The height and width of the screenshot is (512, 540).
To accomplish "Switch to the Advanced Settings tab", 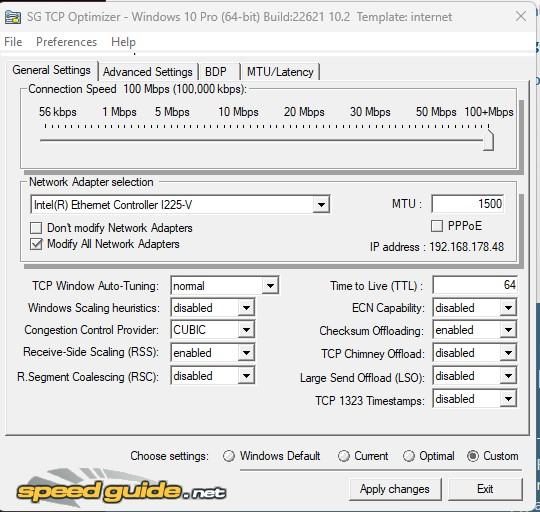I will 148,72.
